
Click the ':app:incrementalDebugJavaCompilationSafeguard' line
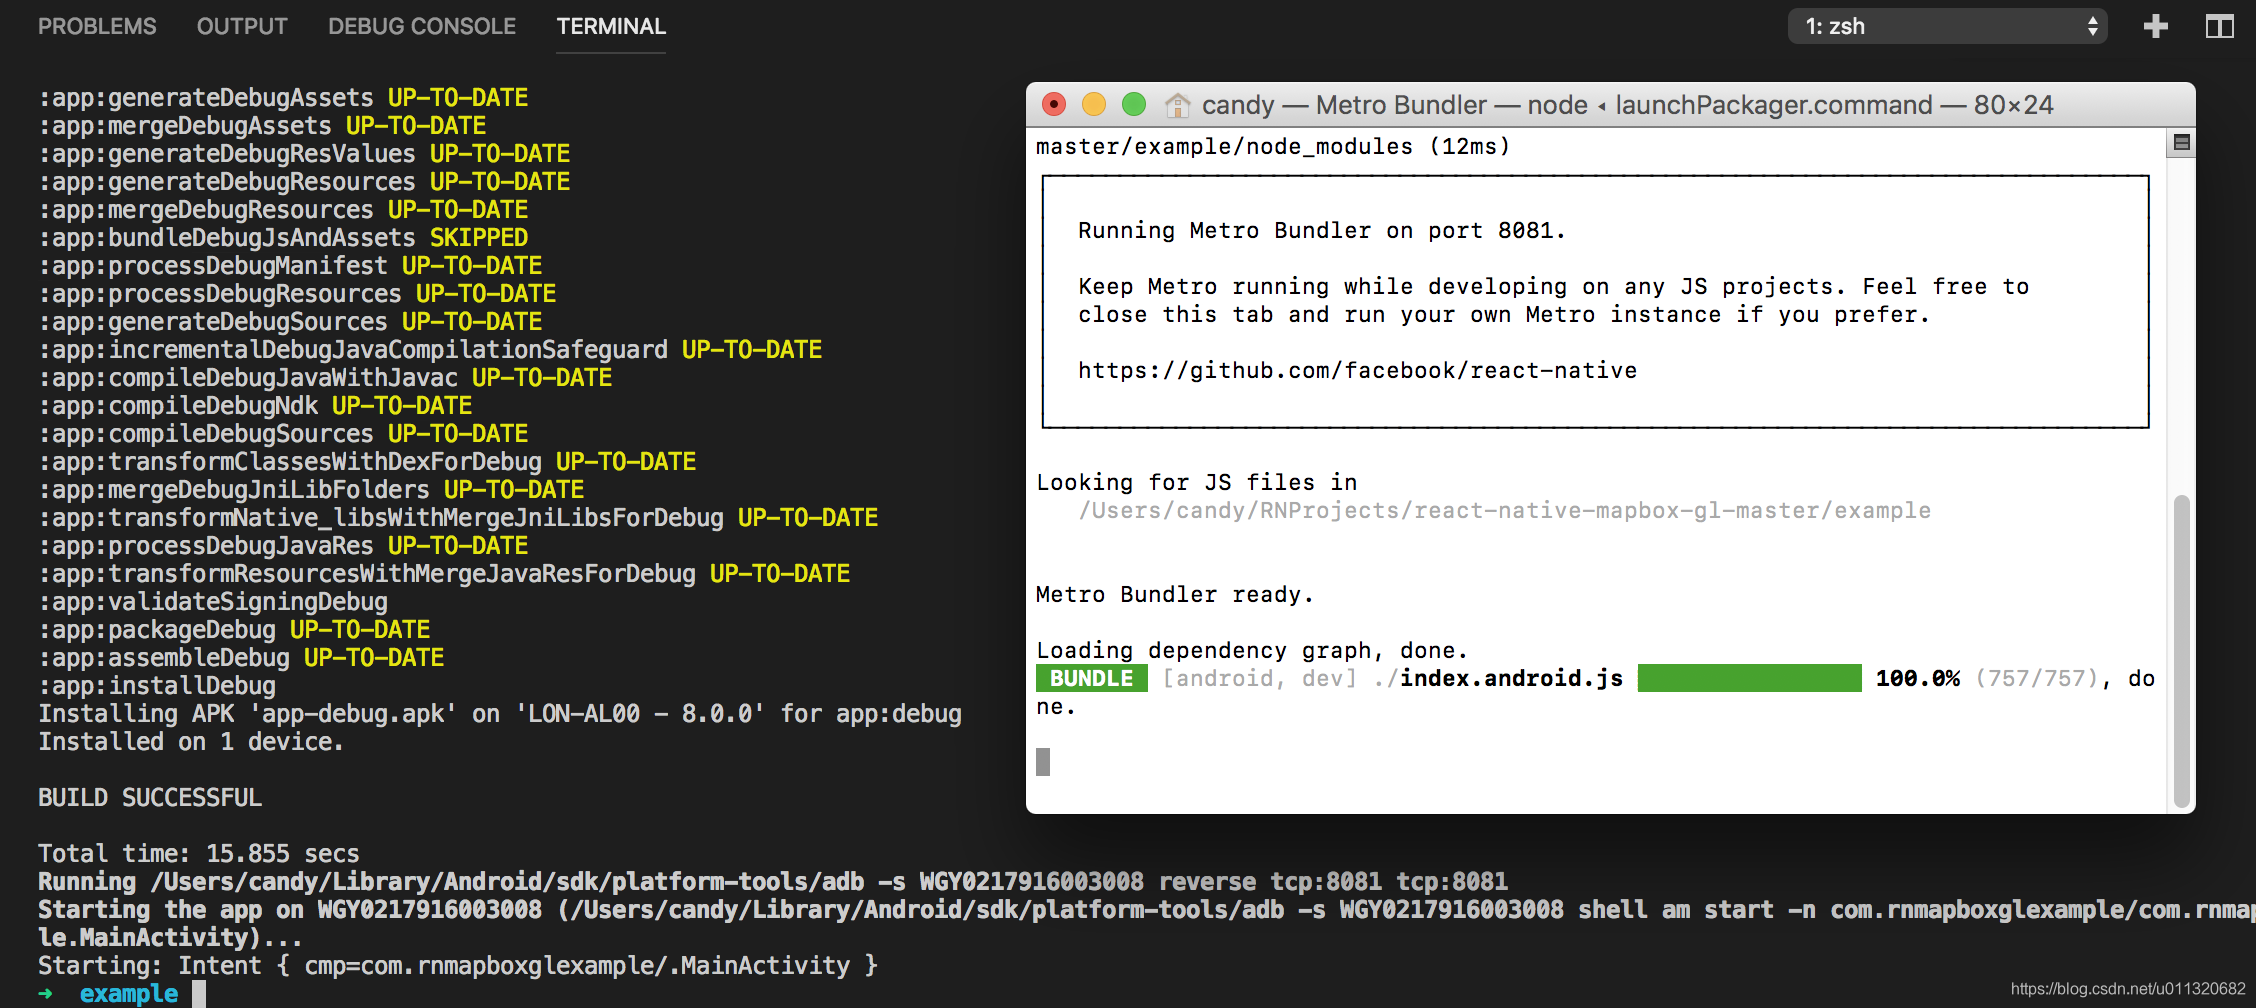[x=430, y=350]
